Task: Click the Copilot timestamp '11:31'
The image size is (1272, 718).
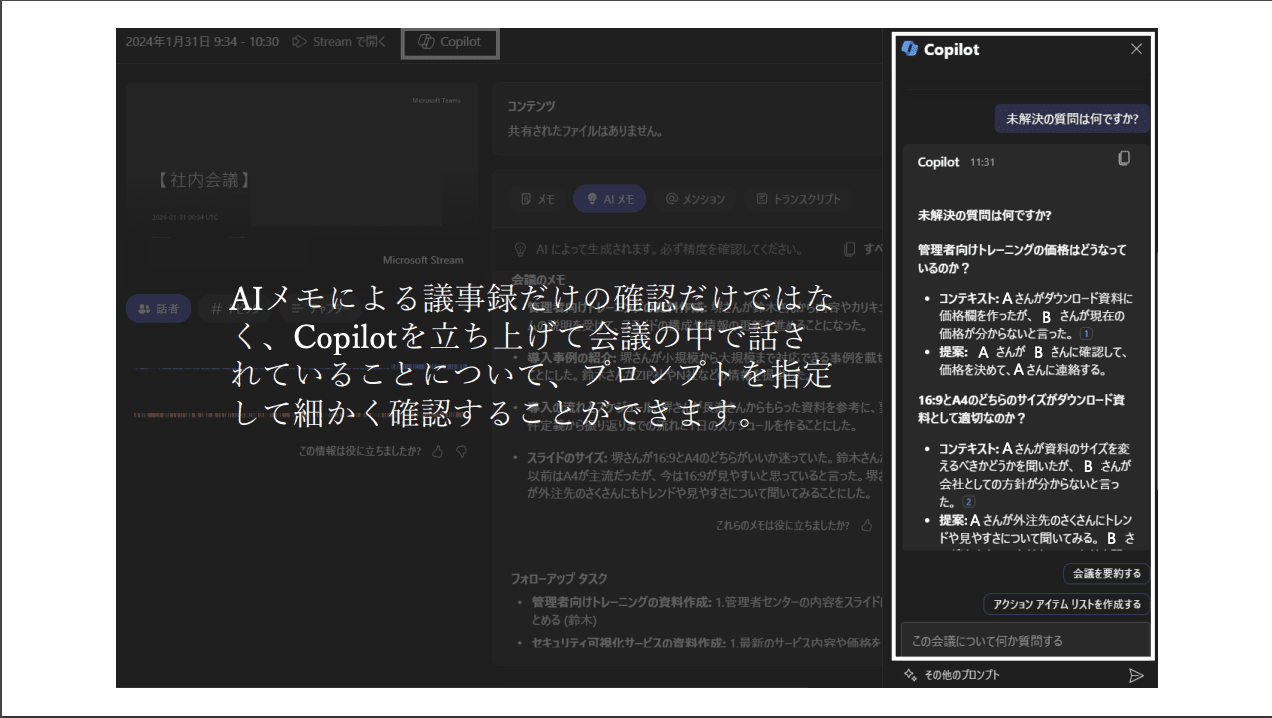Action: [x=982, y=162]
